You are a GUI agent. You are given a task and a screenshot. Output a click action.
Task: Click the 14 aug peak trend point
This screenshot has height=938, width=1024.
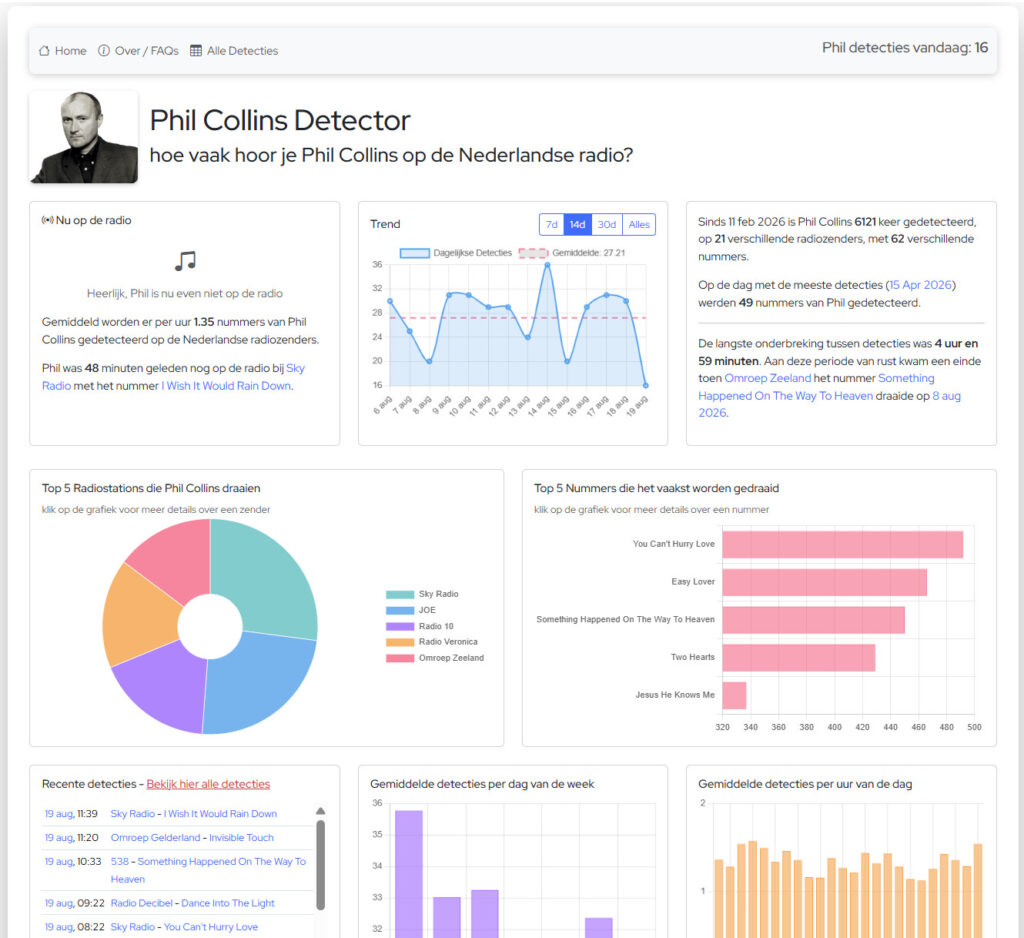click(547, 265)
